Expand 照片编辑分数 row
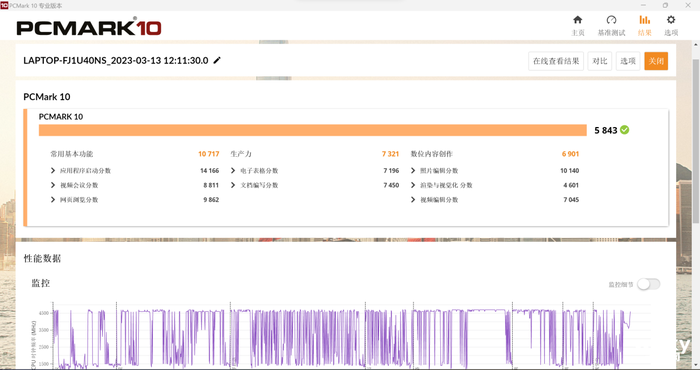Image resolution: width=700 pixels, height=370 pixels. [413, 170]
